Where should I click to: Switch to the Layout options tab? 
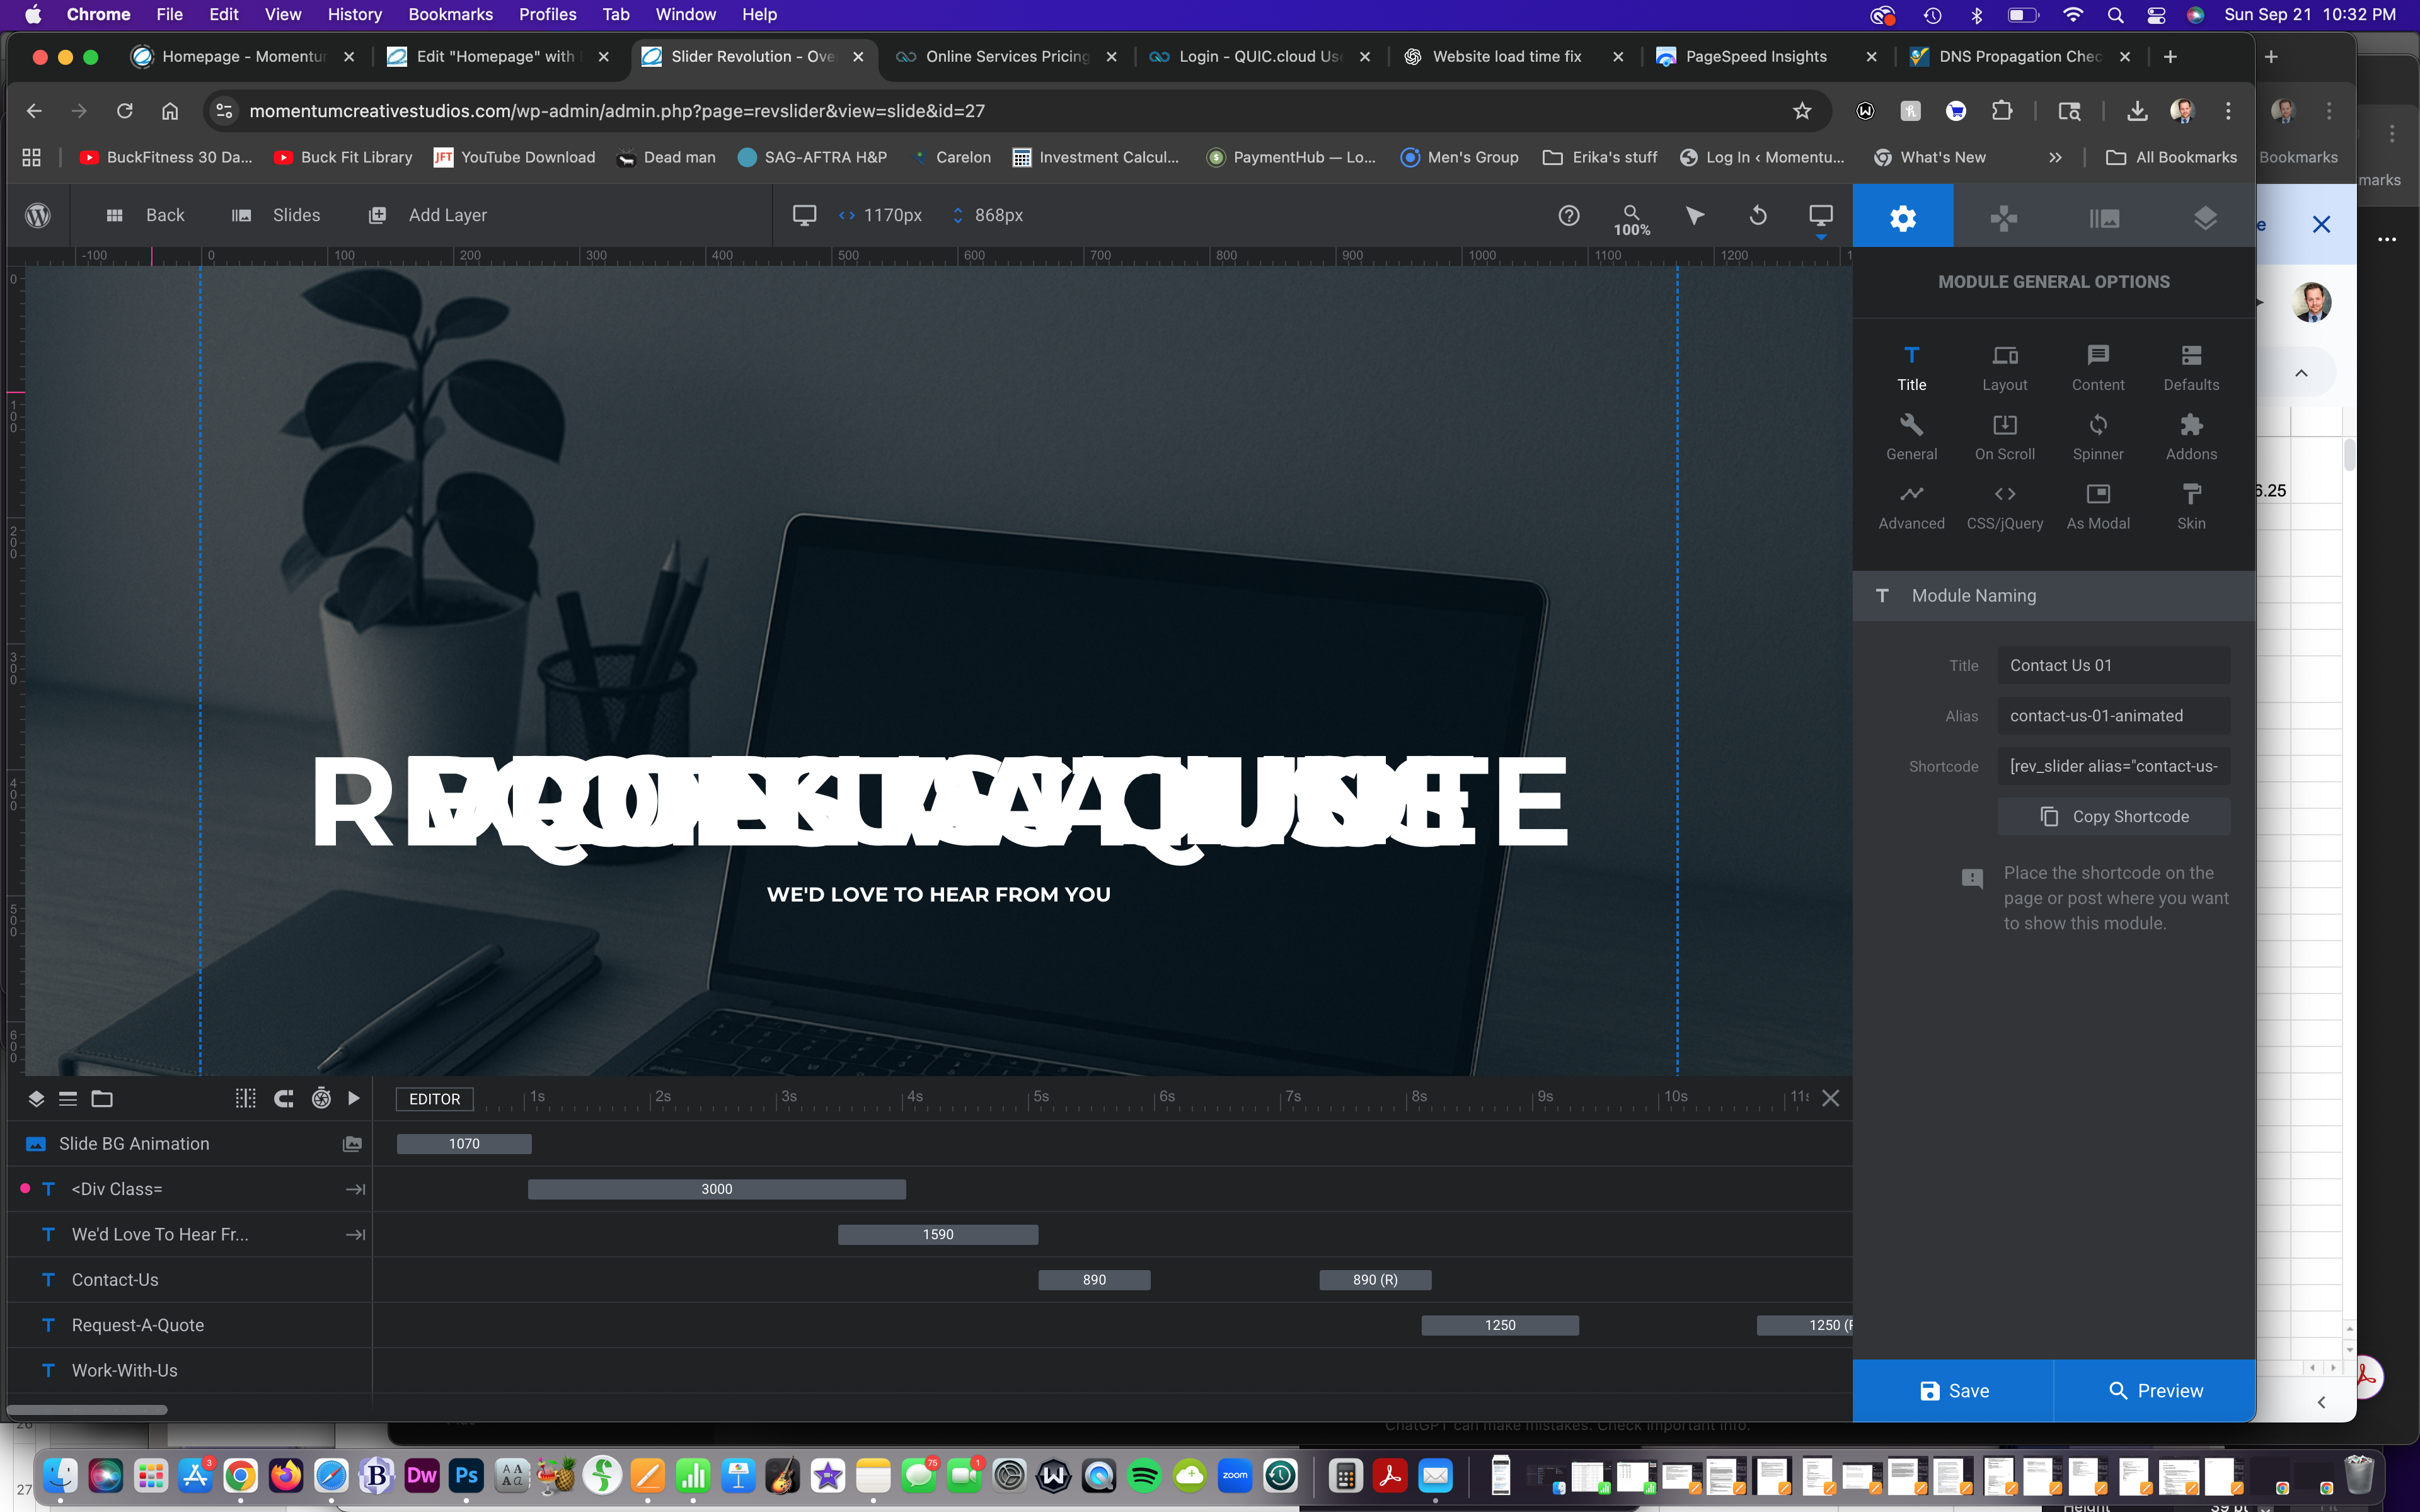pyautogui.click(x=2004, y=367)
